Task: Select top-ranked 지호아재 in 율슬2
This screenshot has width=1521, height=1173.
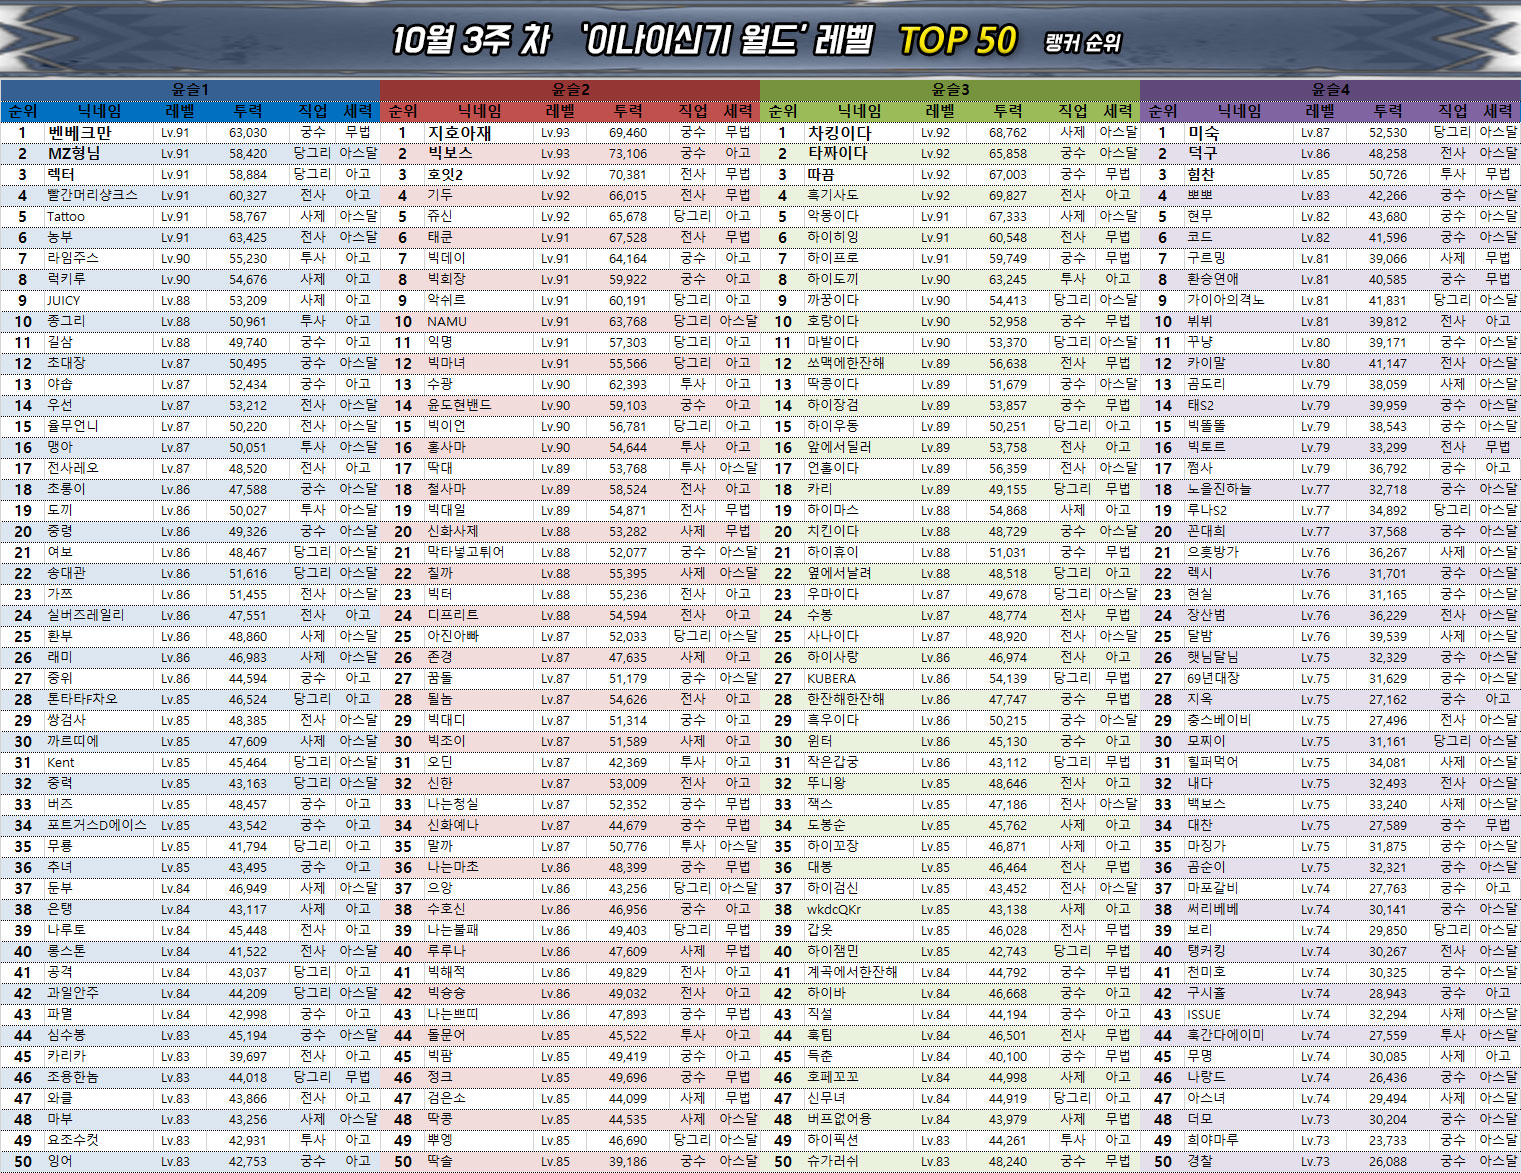Action: (x=459, y=133)
